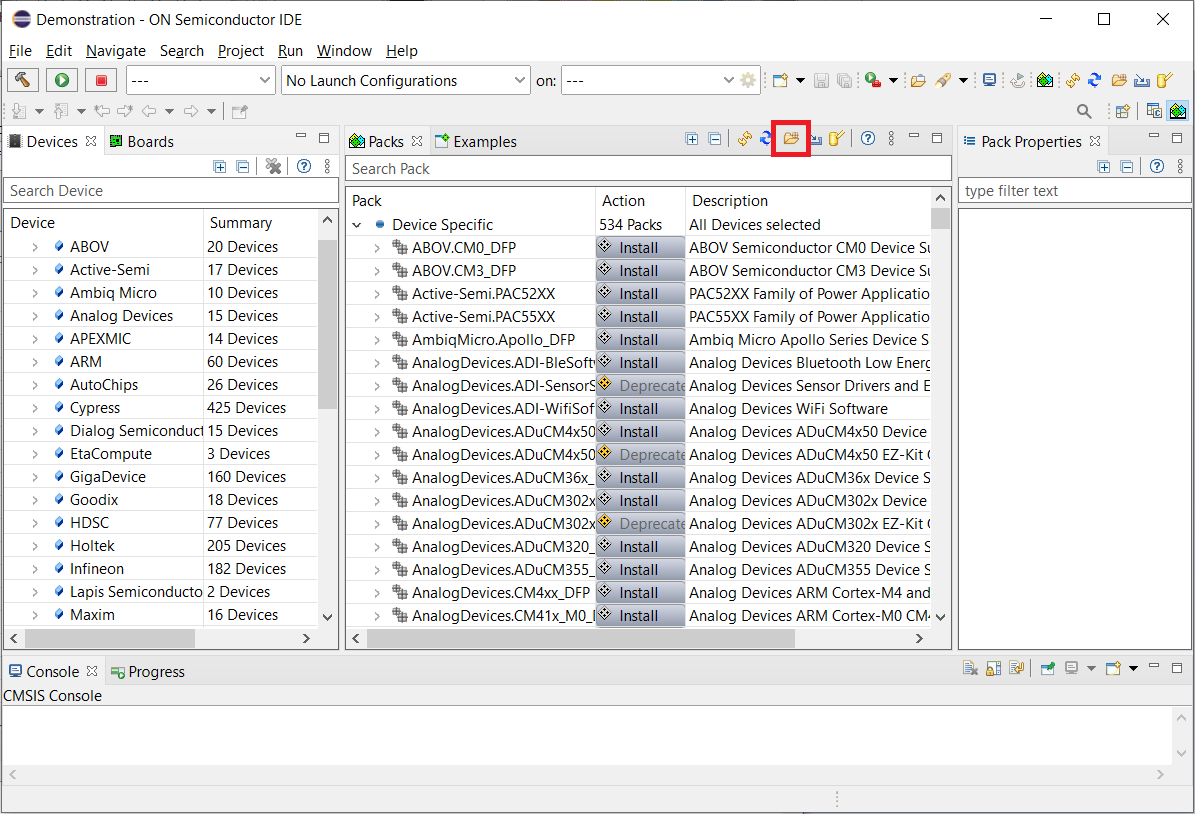Refresh the pack index with the blue arrows
Image resolution: width=1195 pixels, height=814 pixels.
[765, 139]
